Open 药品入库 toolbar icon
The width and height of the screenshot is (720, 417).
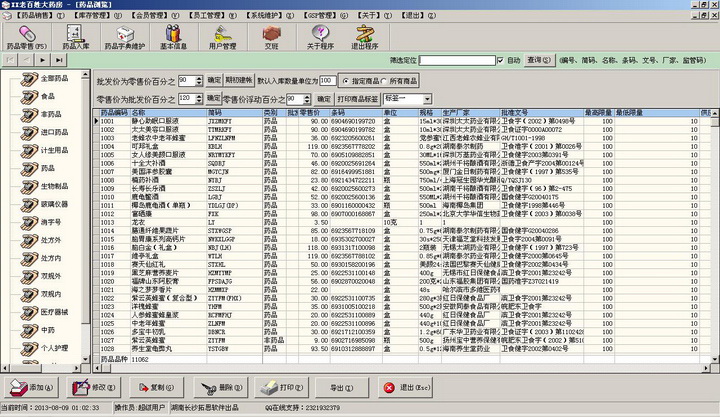pyautogui.click(x=76, y=37)
